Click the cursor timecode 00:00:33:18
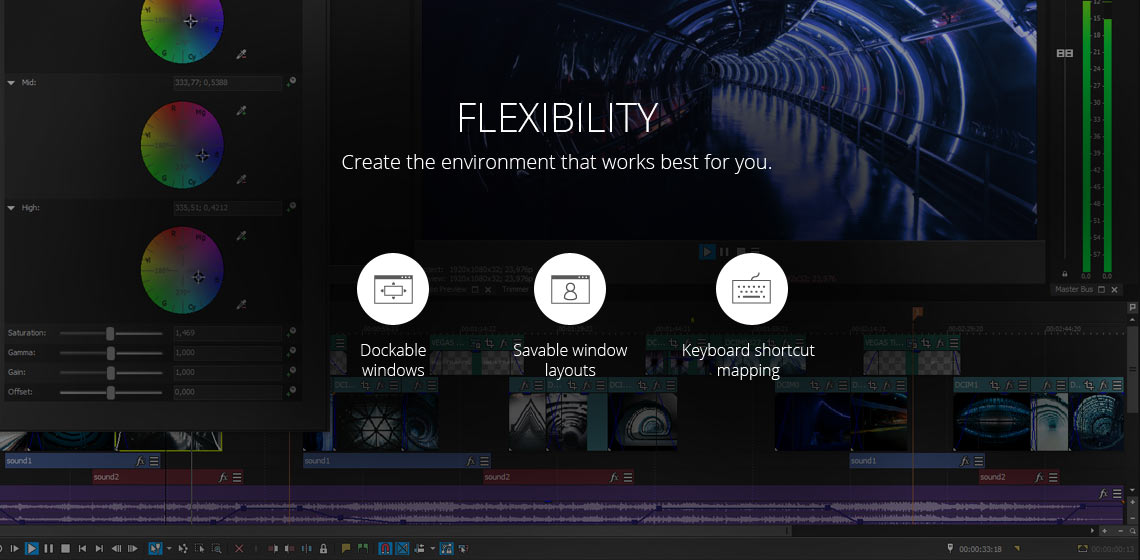The width and height of the screenshot is (1140, 560). coord(981,549)
